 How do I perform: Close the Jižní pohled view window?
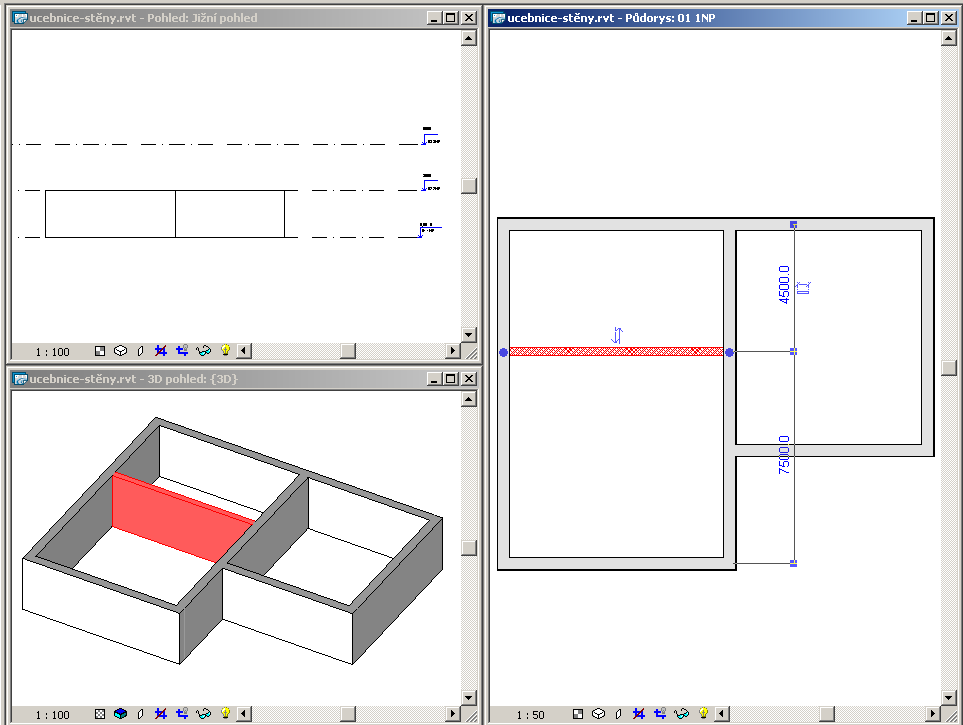469,18
